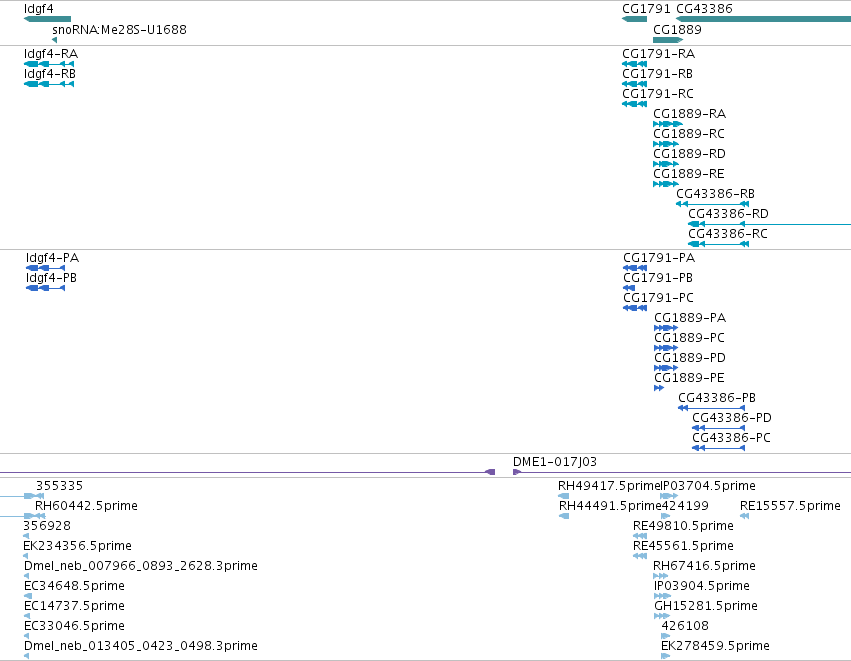
Task: Click the CG1889-PA protein label
Action: (690, 318)
